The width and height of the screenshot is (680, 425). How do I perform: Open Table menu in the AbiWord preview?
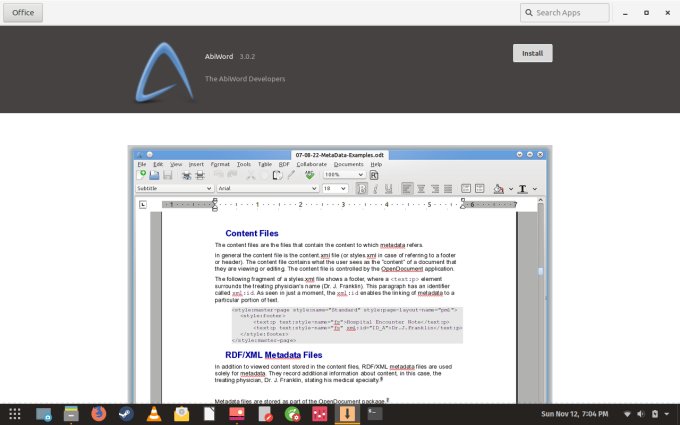click(265, 164)
